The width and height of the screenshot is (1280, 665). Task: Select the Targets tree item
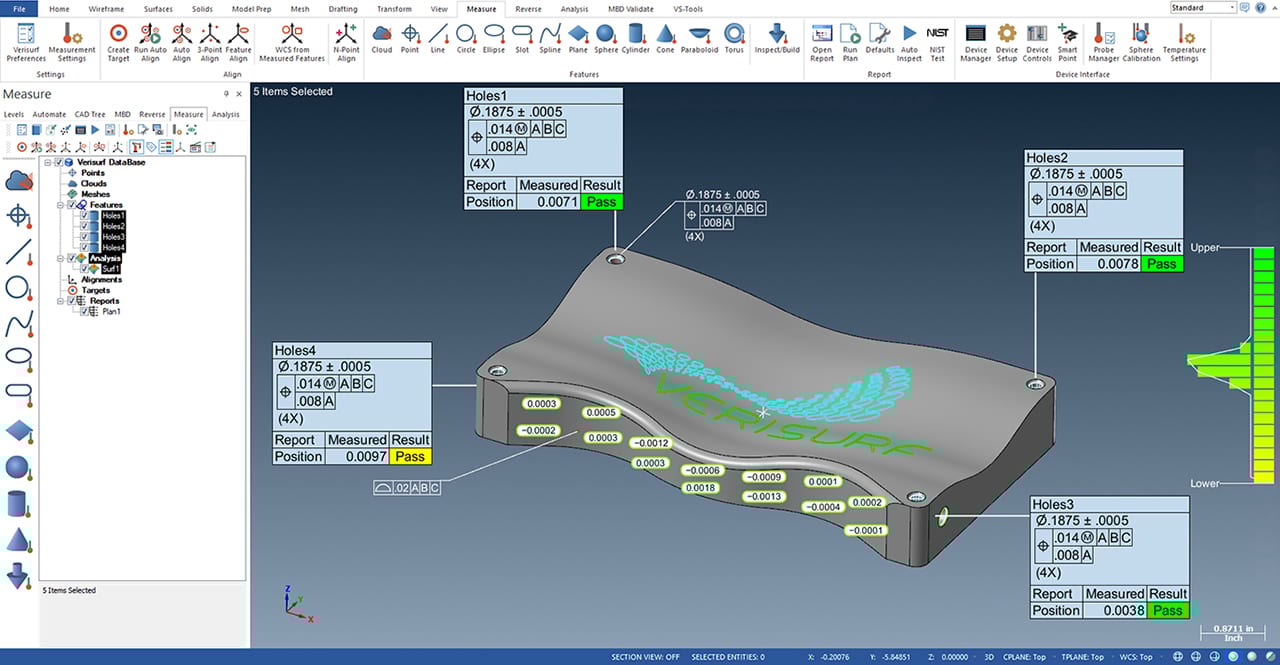(96, 290)
